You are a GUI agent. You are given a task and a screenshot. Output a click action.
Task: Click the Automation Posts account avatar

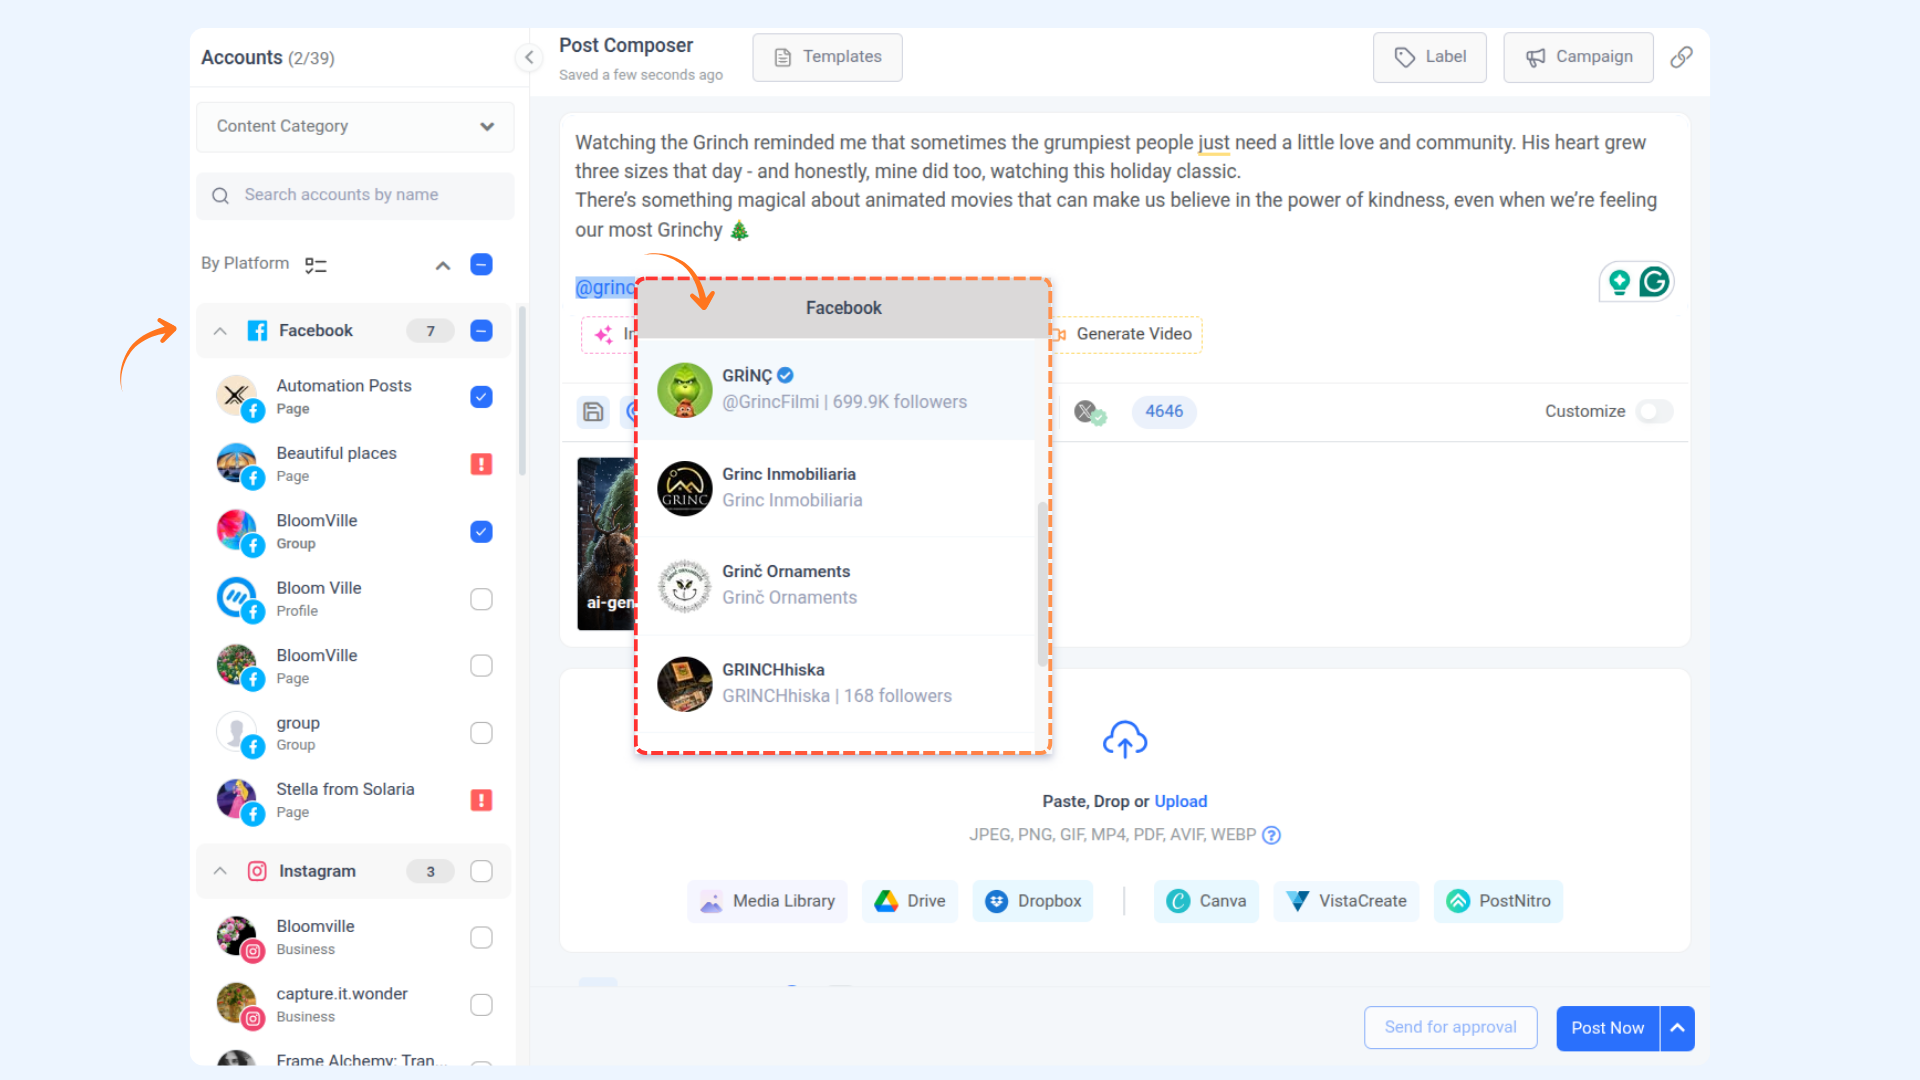[239, 397]
